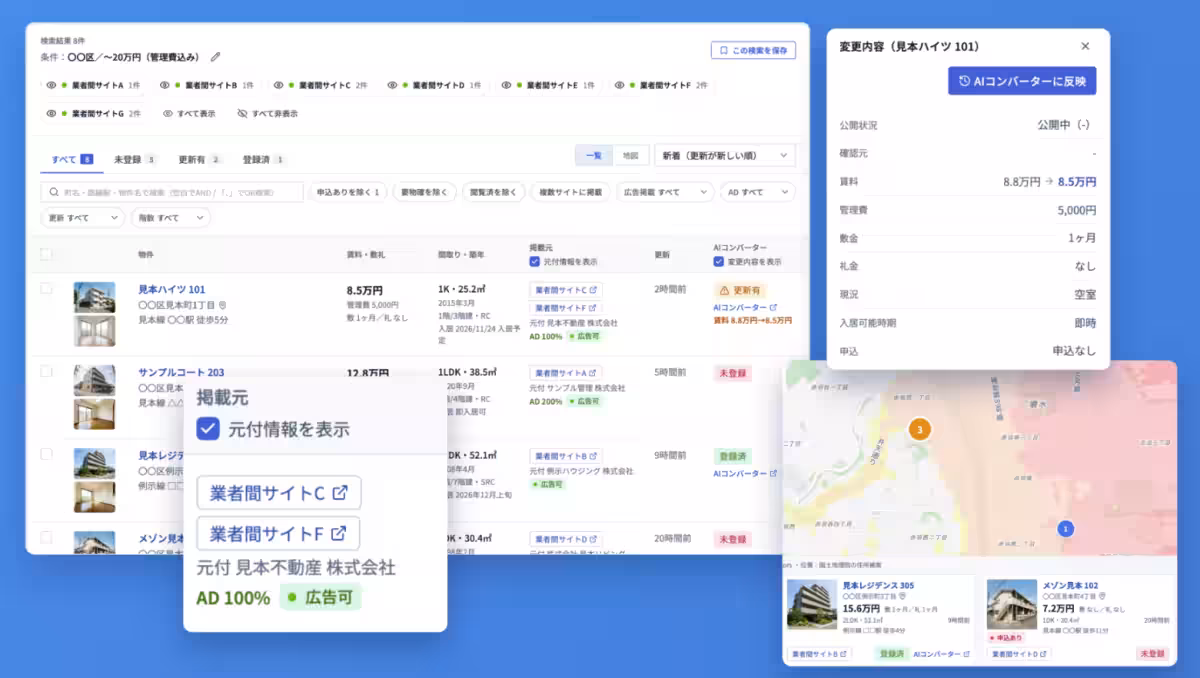Click the すべて非表示 crossed-eye icon
The image size is (1200, 678).
242,114
